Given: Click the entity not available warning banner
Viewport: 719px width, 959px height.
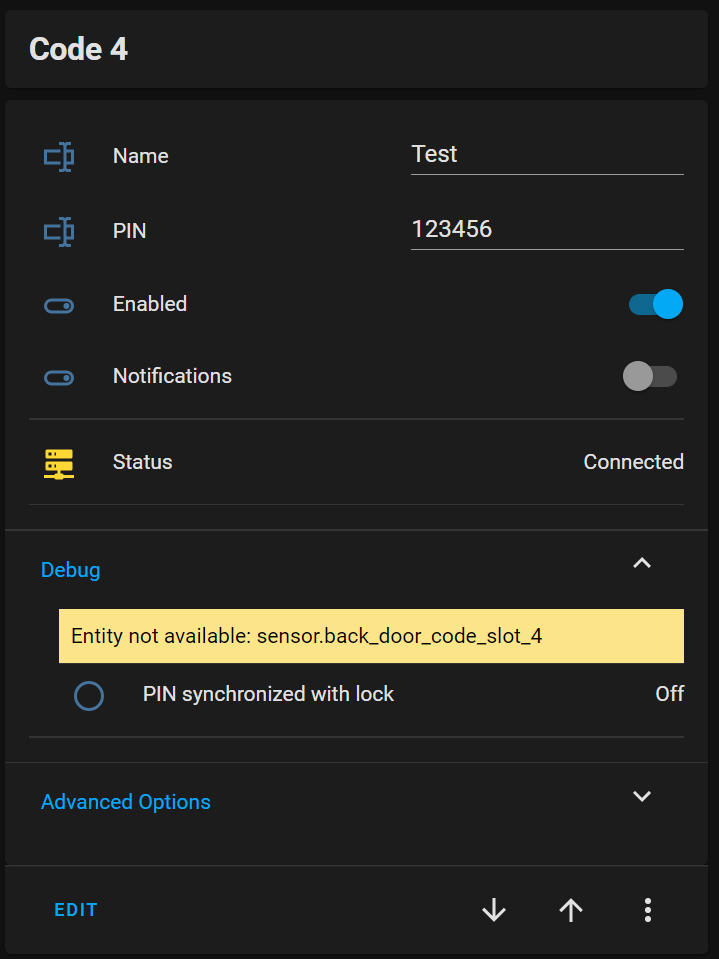Looking at the screenshot, I should [371, 636].
